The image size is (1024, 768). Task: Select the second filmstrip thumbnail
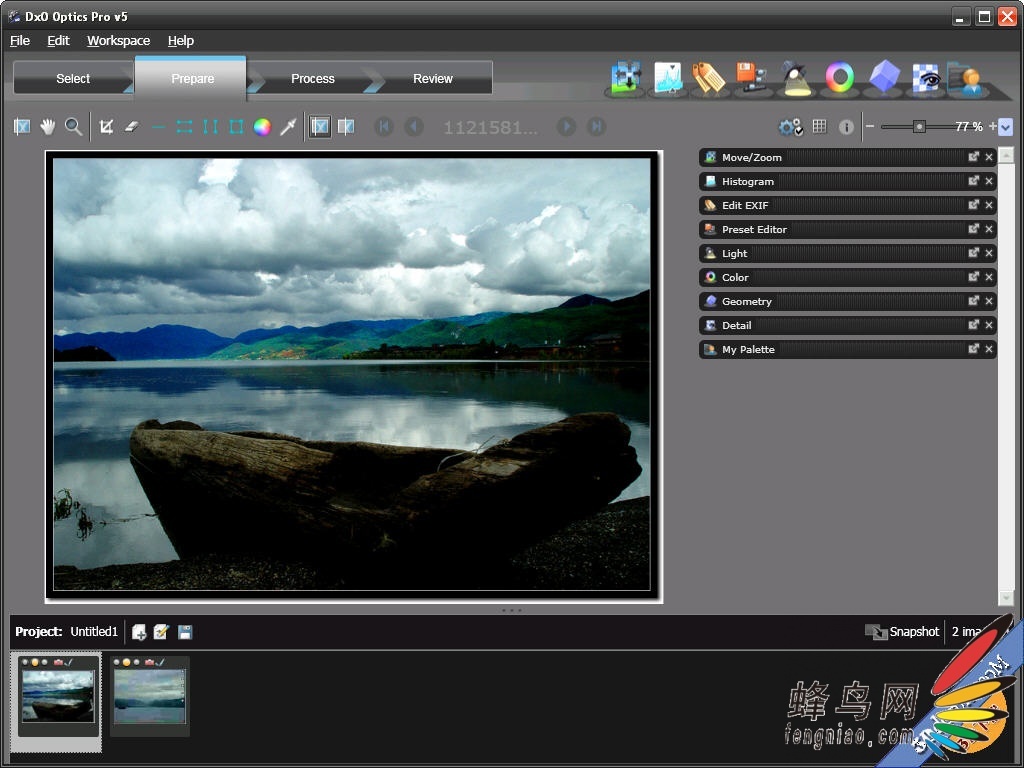click(x=150, y=696)
